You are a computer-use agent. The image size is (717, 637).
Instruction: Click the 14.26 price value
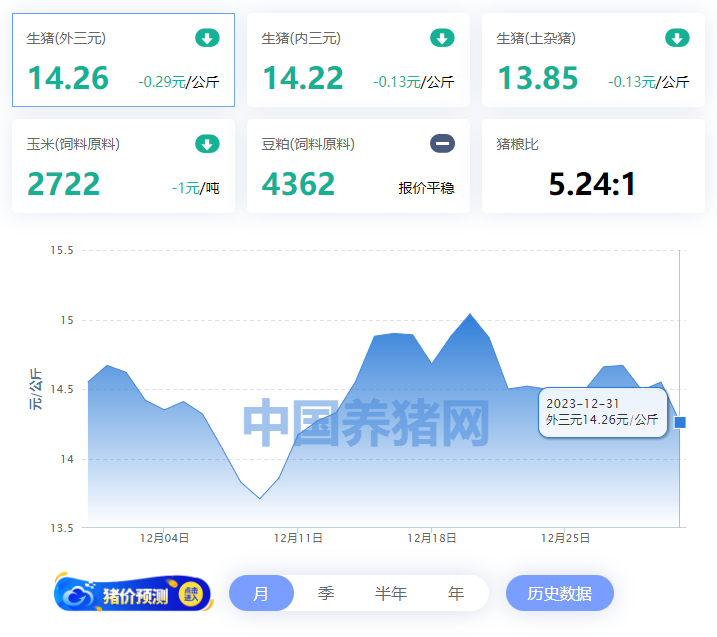click(68, 78)
